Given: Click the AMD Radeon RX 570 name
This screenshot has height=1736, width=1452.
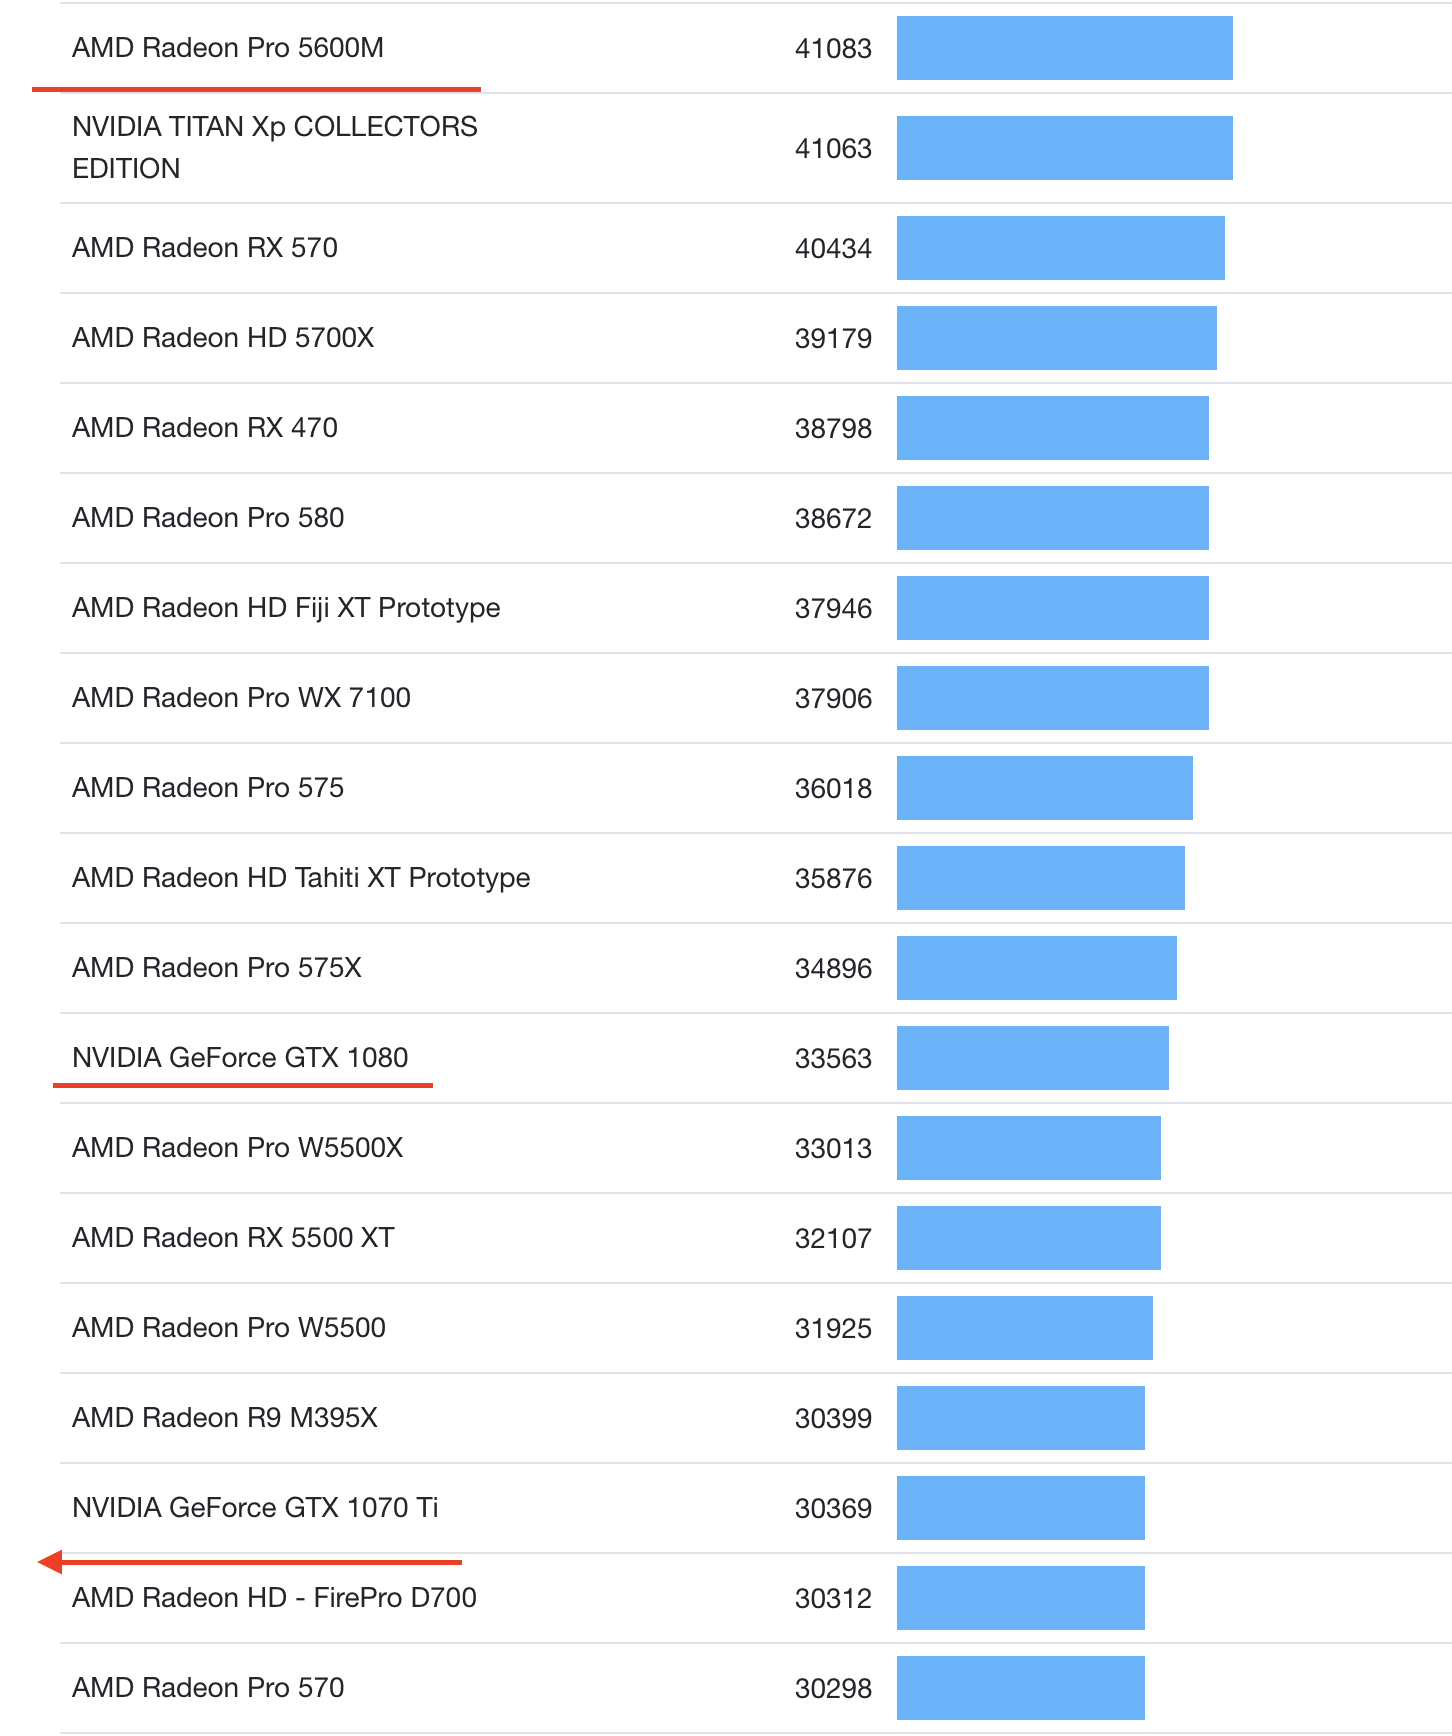Looking at the screenshot, I should (205, 248).
